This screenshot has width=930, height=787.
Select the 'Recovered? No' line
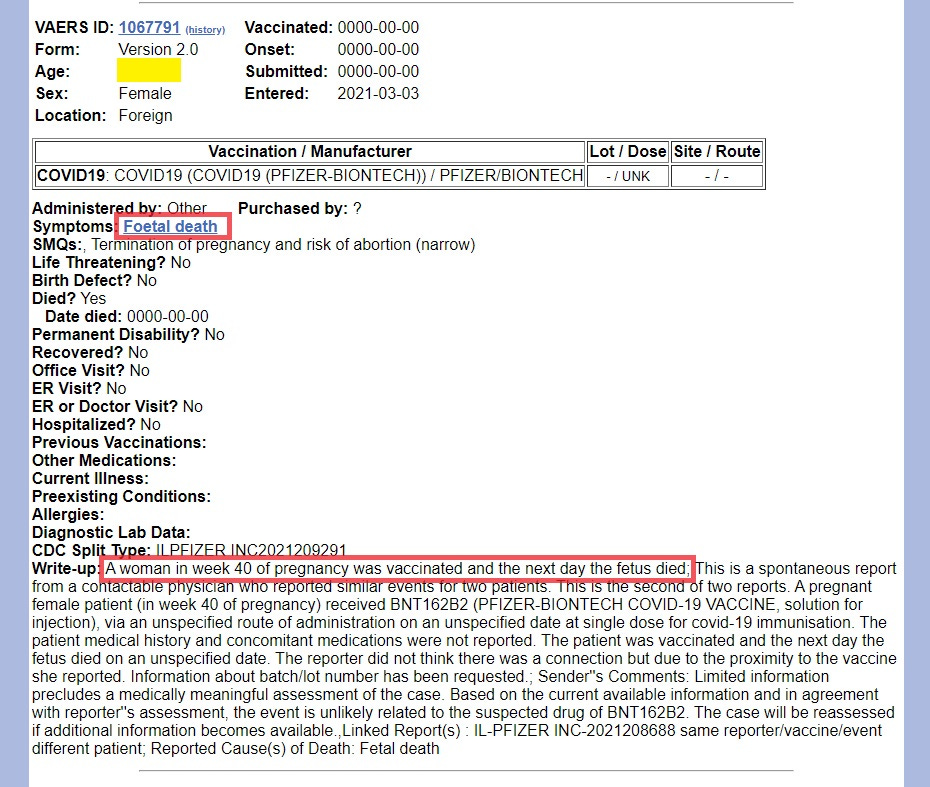pyautogui.click(x=90, y=352)
